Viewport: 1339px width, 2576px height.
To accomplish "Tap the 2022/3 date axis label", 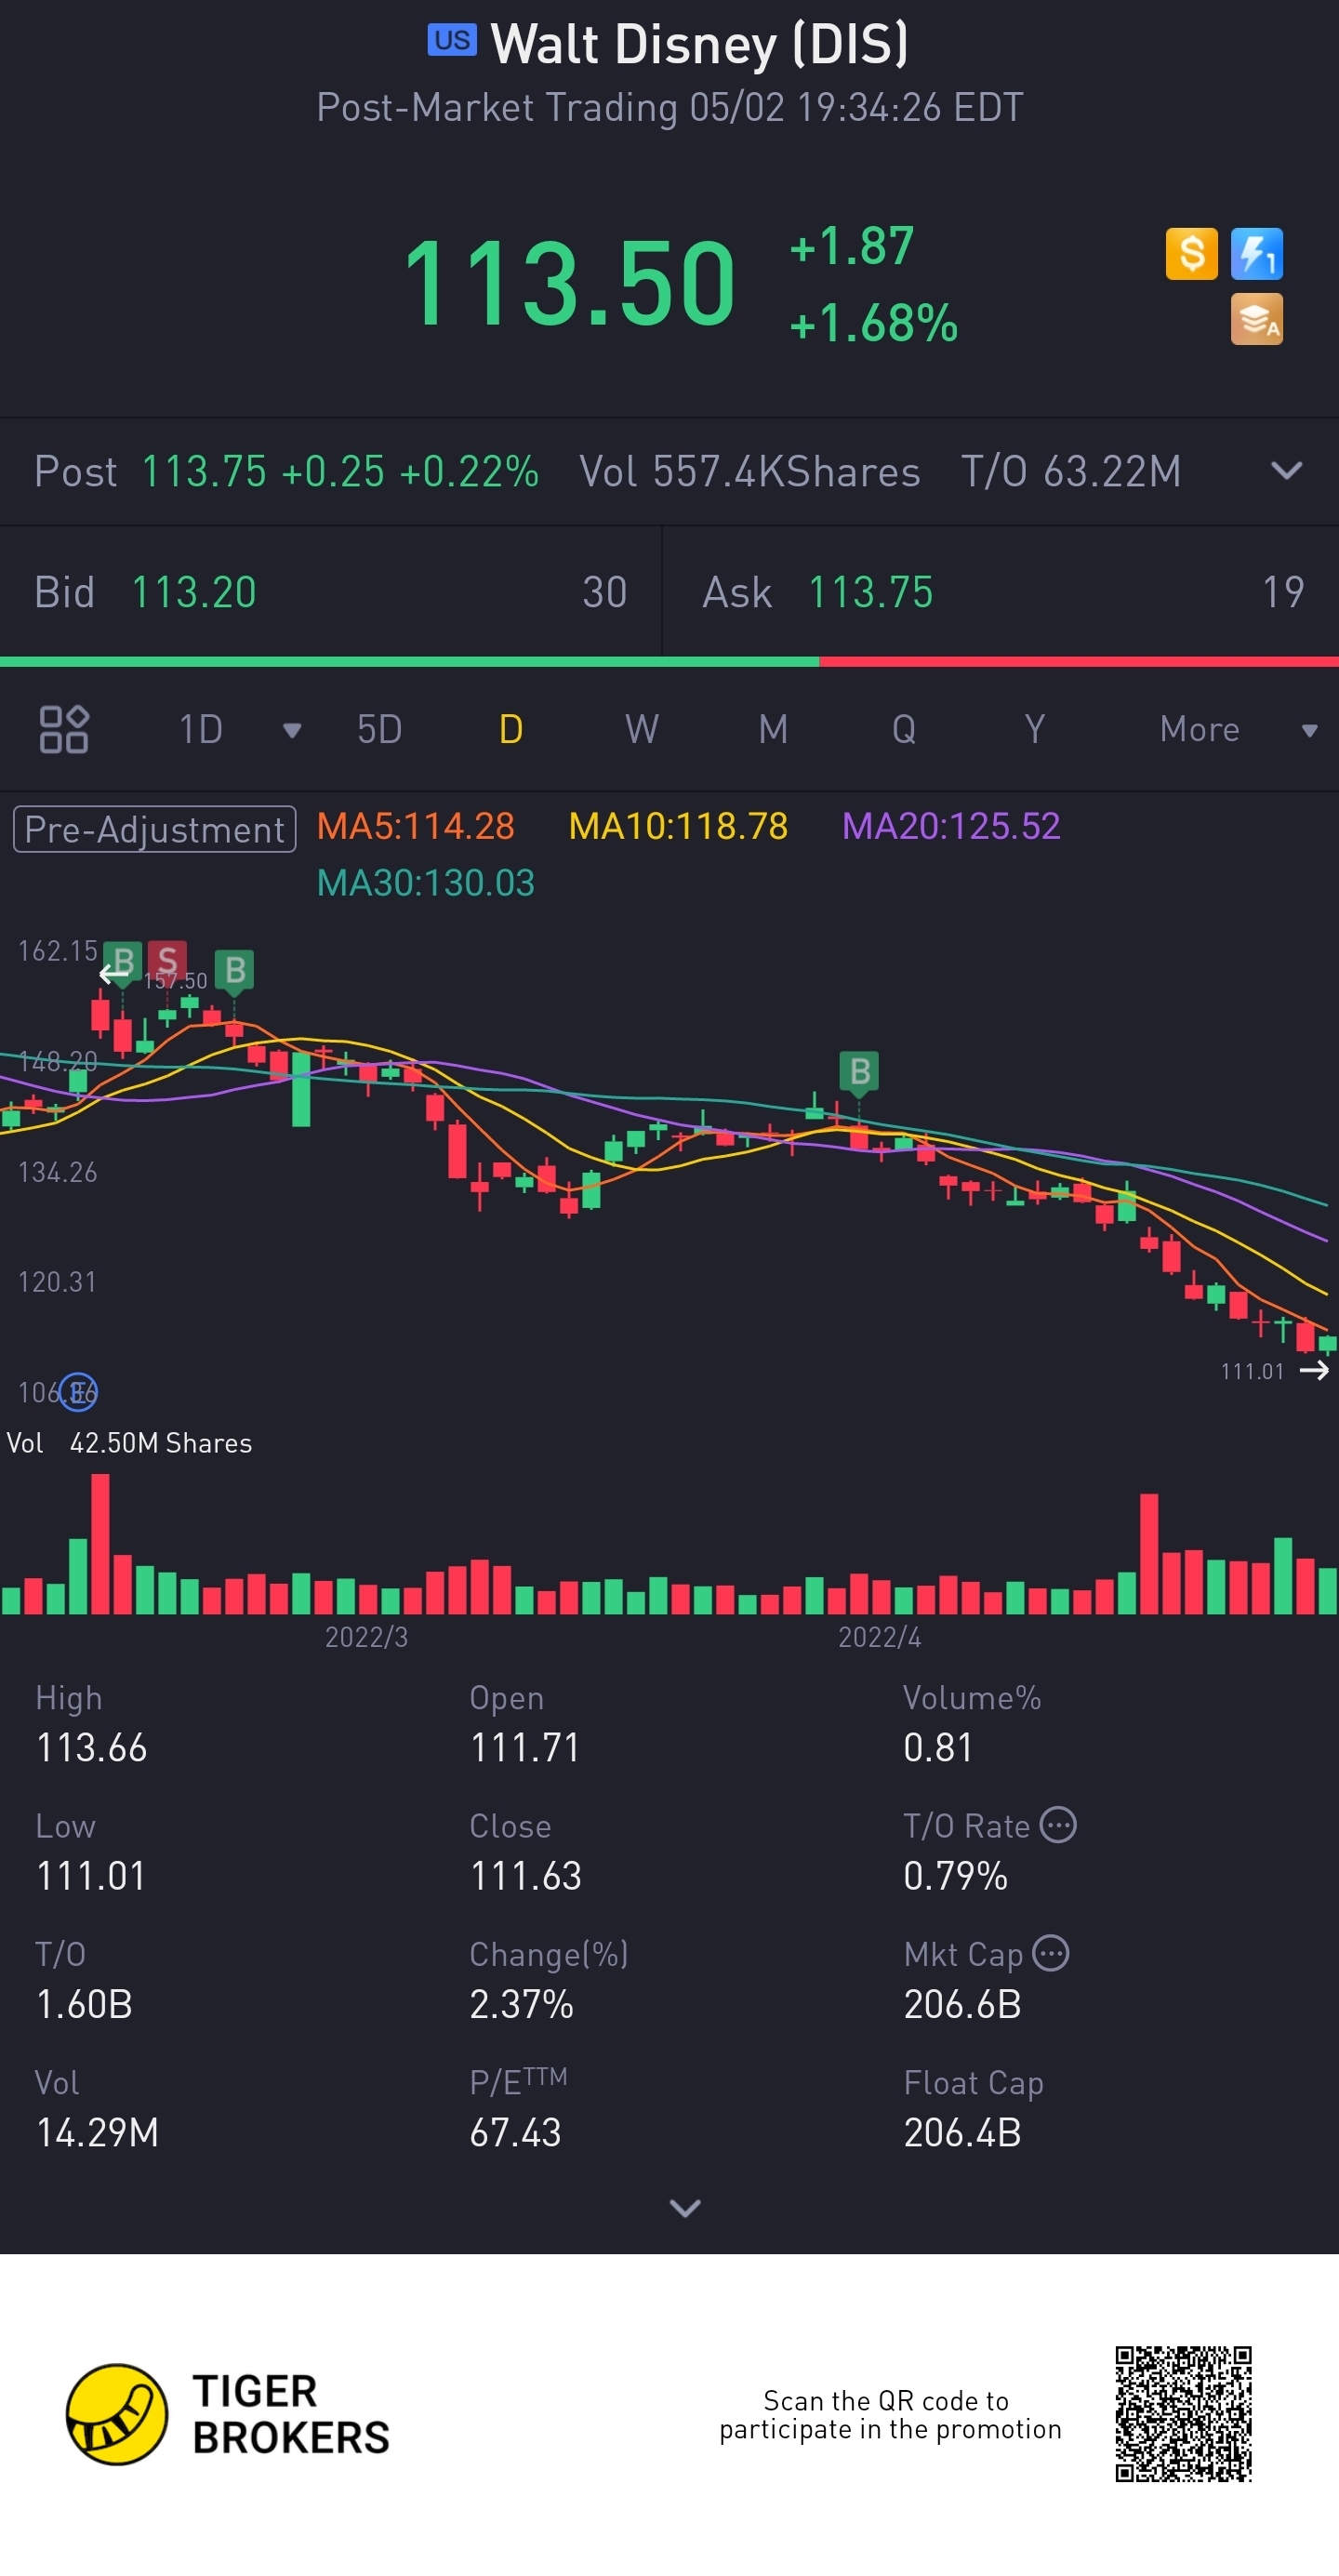I will coord(366,1637).
